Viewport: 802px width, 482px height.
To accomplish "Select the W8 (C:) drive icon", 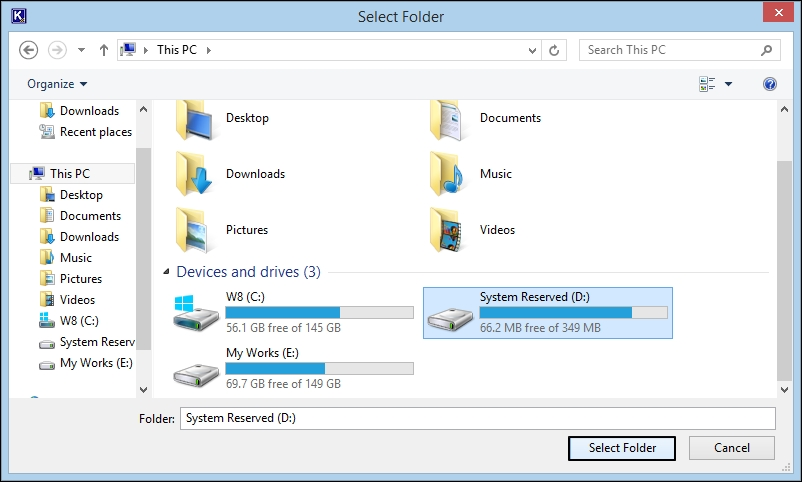I will (196, 313).
